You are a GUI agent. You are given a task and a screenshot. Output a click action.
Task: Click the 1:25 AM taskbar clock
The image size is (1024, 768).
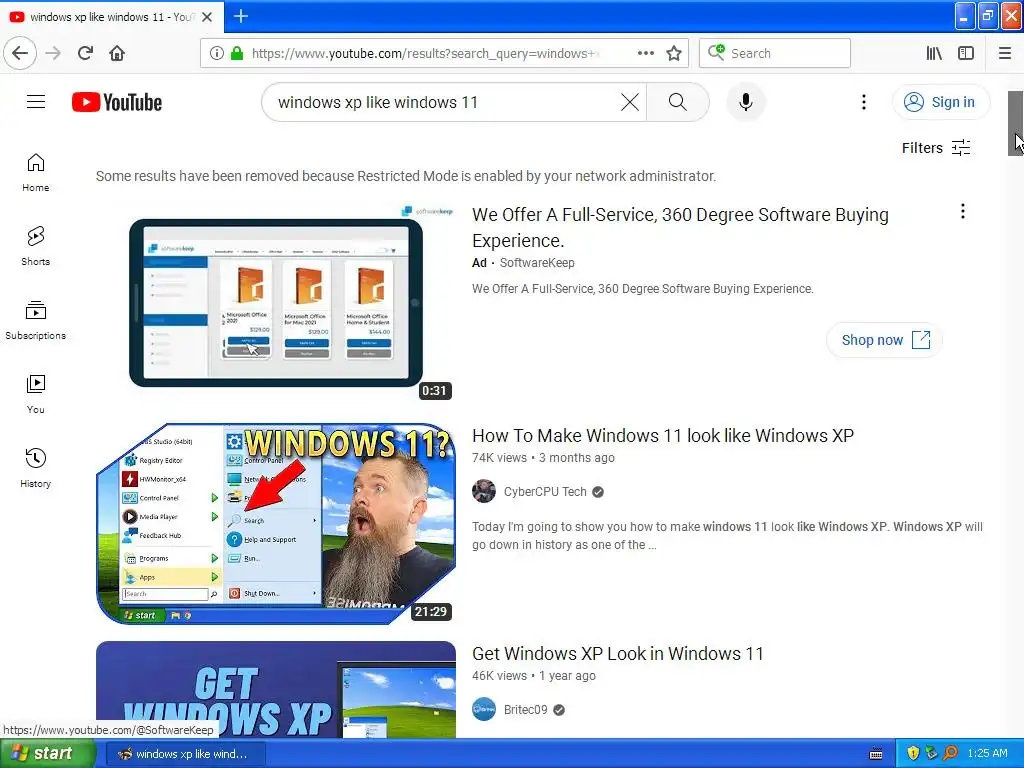(987, 753)
